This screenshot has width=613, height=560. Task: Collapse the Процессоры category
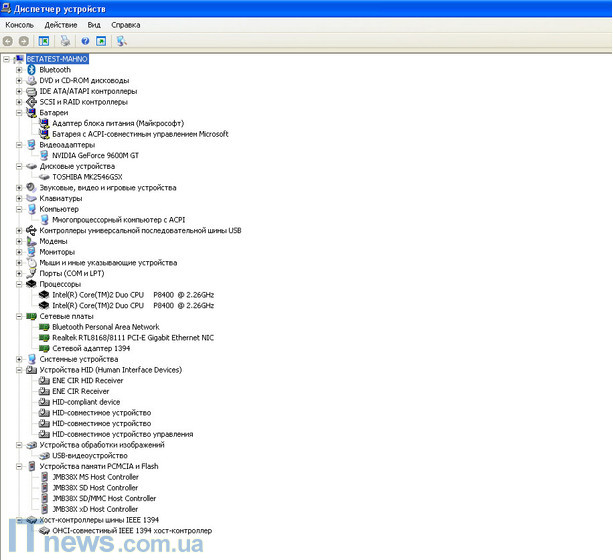[19, 284]
